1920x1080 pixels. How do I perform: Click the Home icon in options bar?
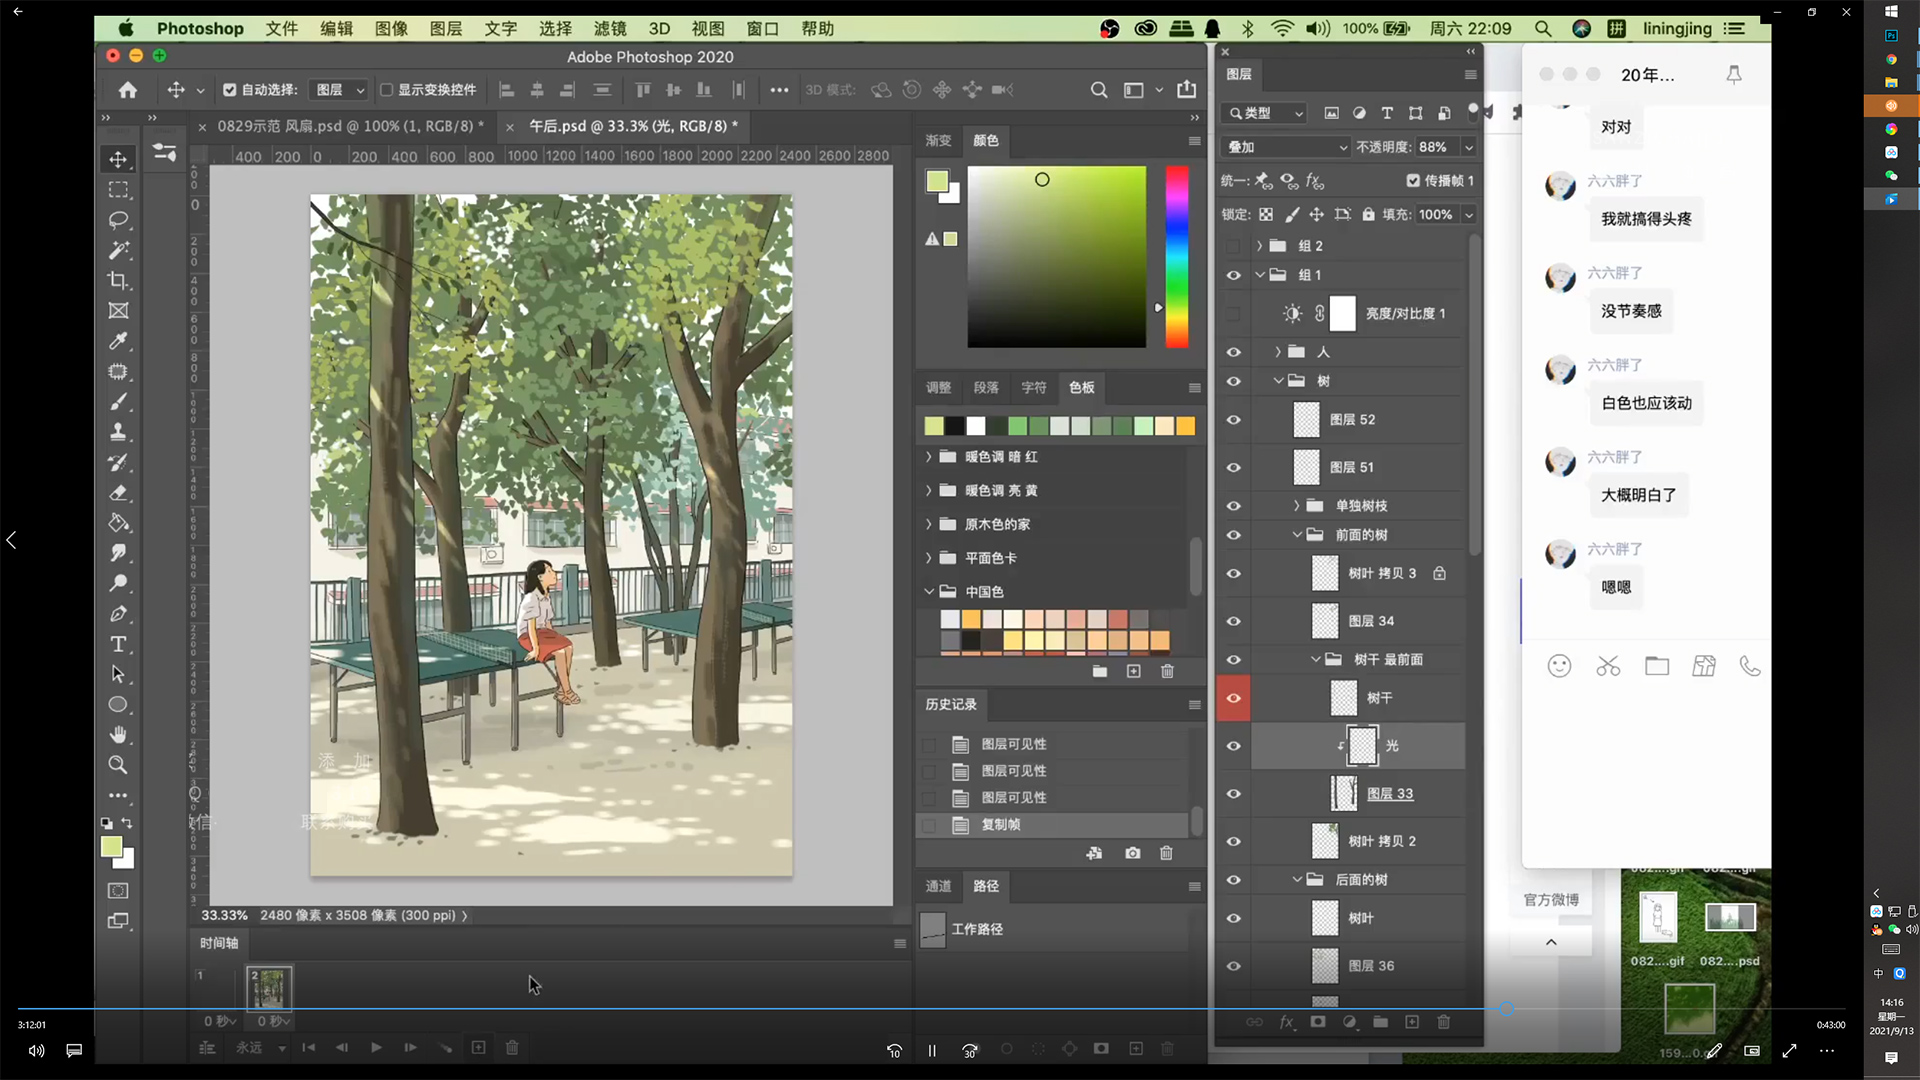(x=128, y=90)
